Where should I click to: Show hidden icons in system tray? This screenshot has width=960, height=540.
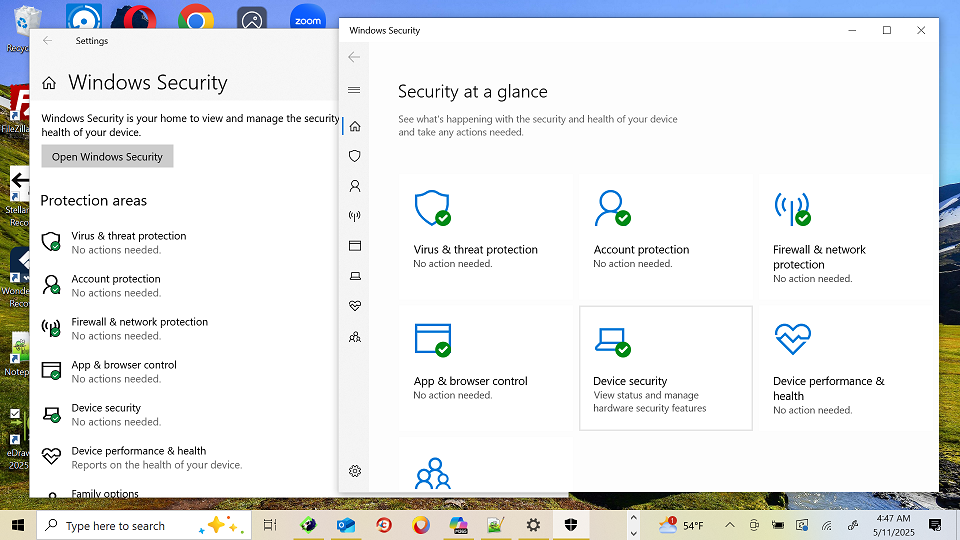[x=729, y=525]
